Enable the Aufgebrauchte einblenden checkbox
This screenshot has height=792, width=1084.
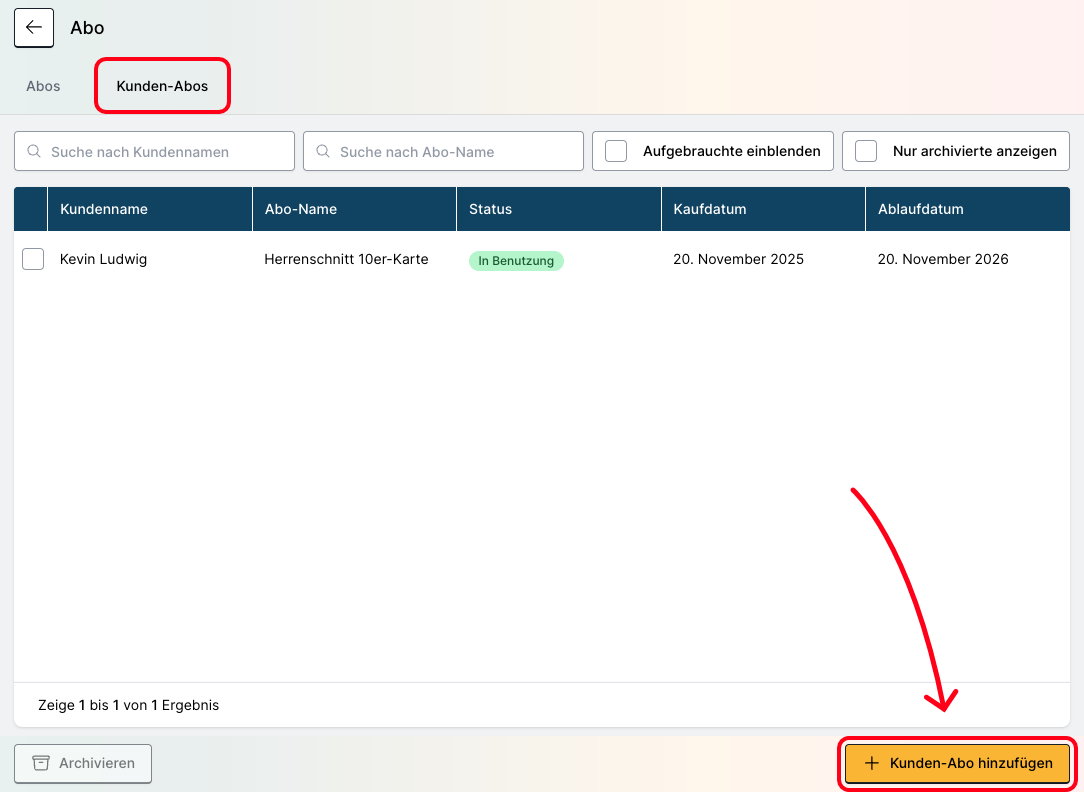pyautogui.click(x=616, y=152)
